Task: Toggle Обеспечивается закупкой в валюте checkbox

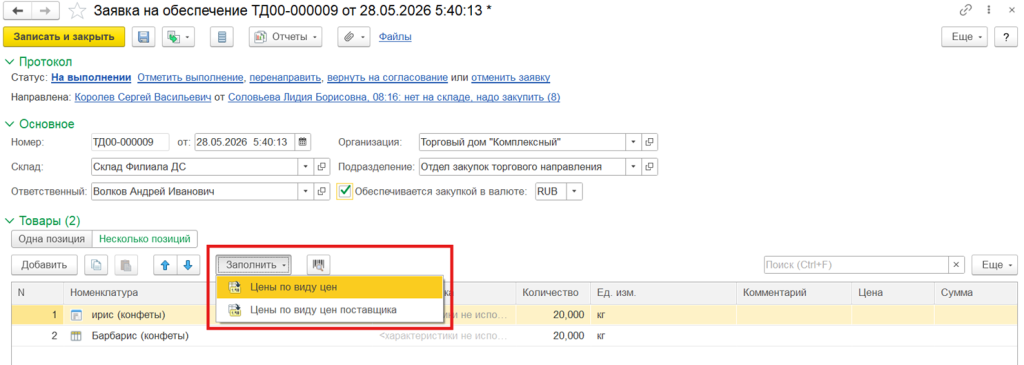Action: pos(345,191)
